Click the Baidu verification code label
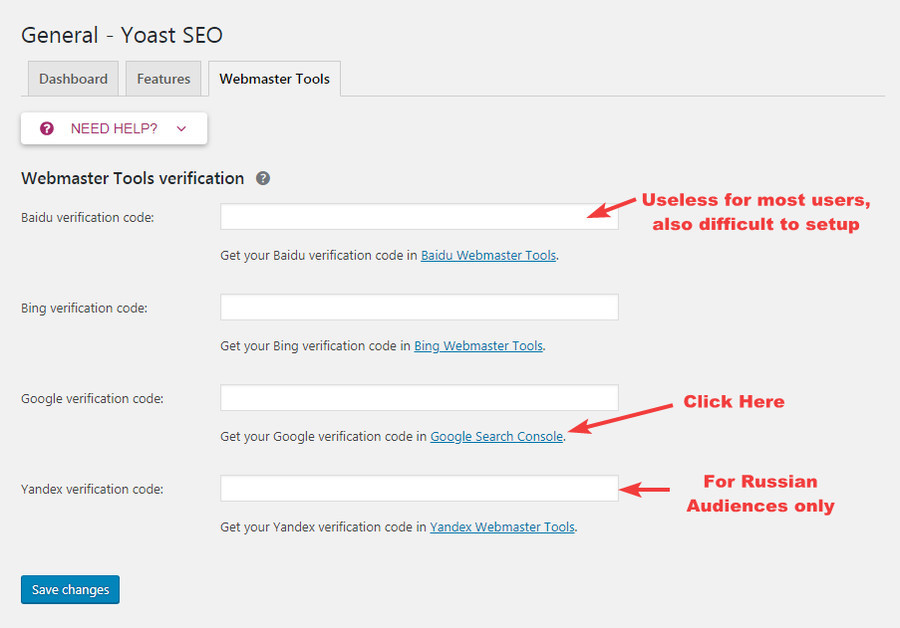The height and width of the screenshot is (628, 900). 86,217
